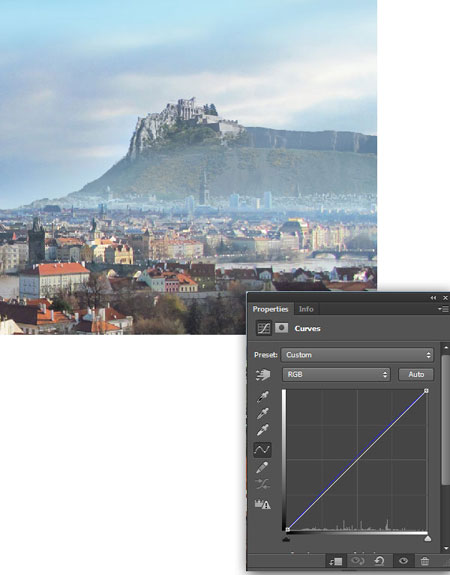The image size is (450, 575).
Task: Click the smooth curve values icon
Action: point(263,484)
